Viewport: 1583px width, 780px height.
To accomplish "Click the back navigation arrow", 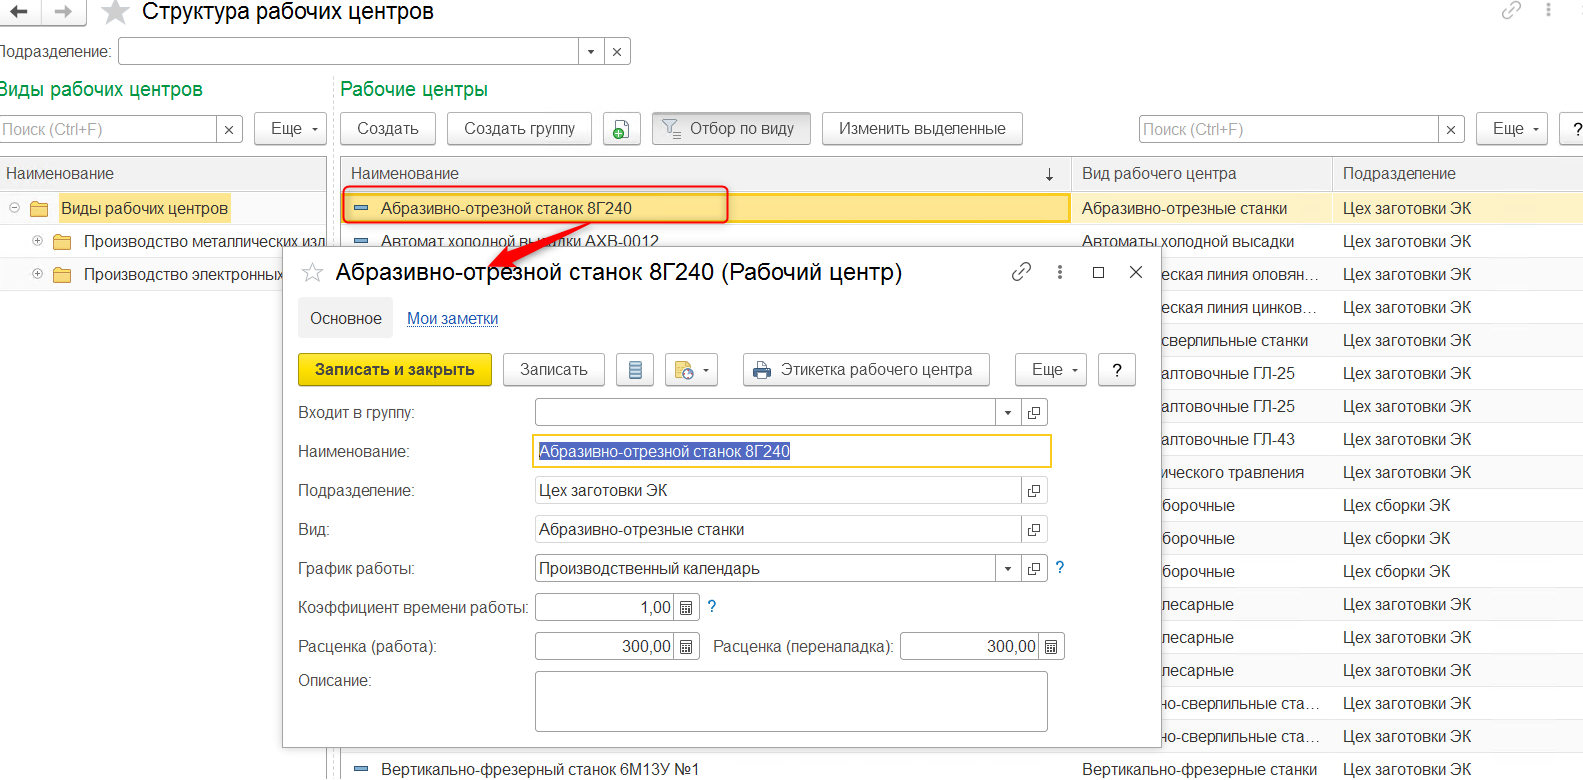I will (x=18, y=12).
